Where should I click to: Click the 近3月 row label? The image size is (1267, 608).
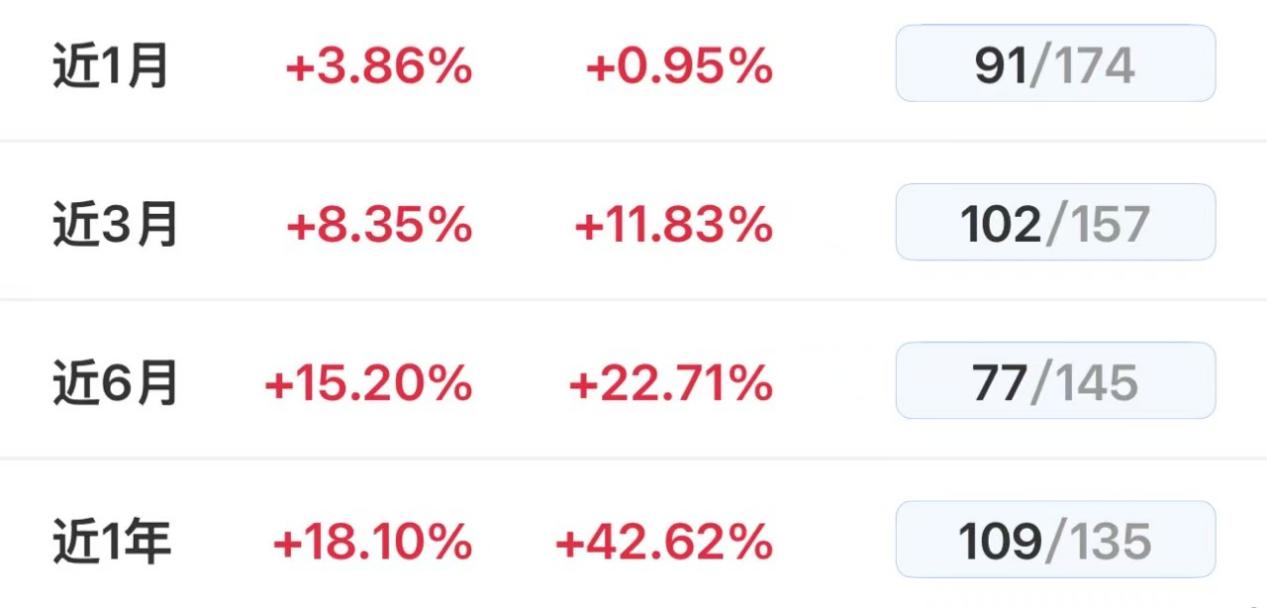point(115,225)
